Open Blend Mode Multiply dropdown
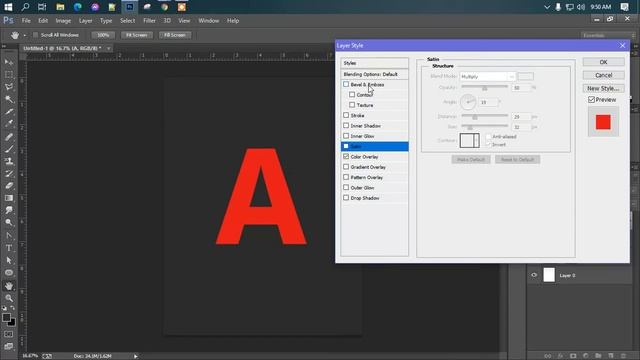The height and width of the screenshot is (360, 640). 488,76
